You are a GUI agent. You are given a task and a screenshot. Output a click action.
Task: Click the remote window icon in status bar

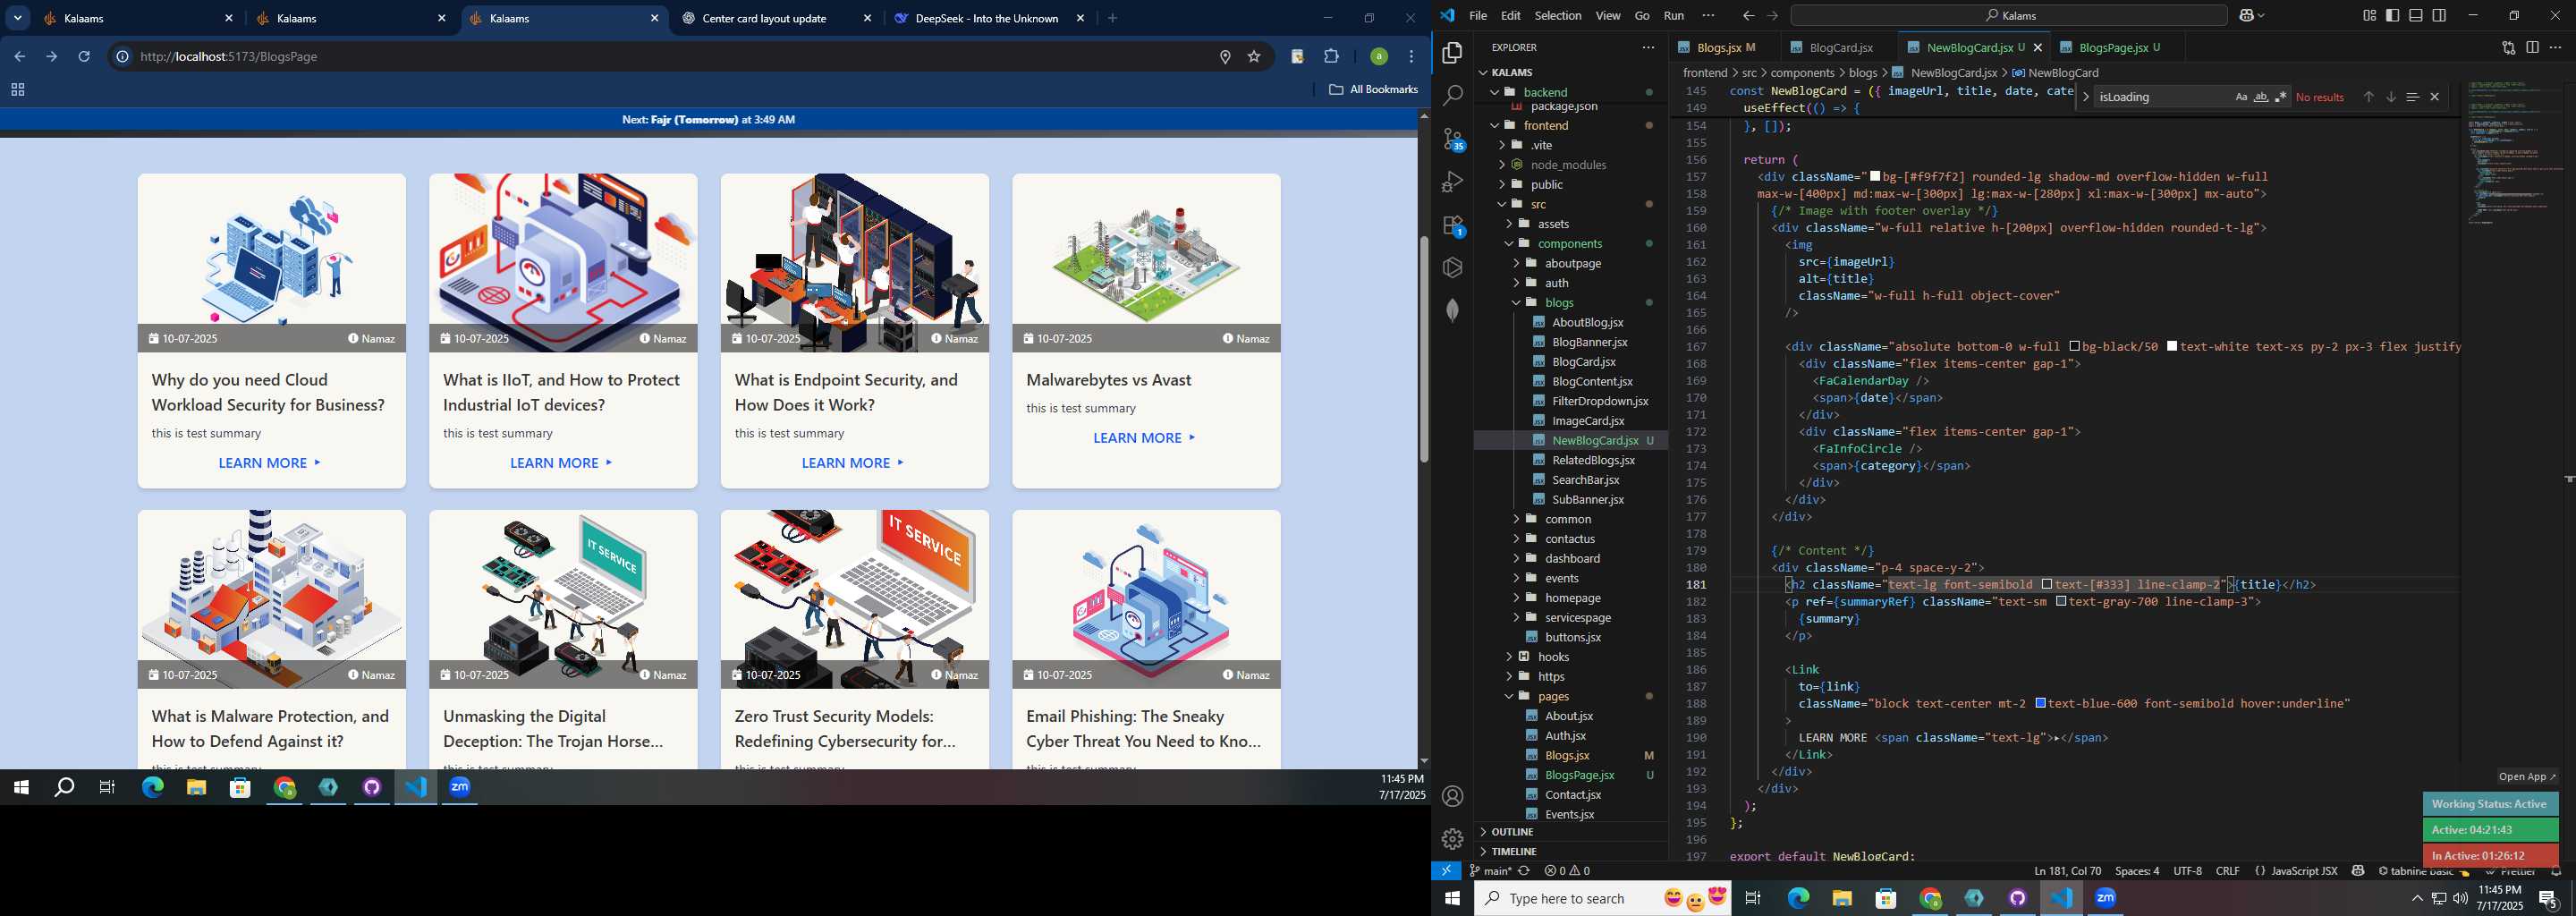pos(1446,870)
